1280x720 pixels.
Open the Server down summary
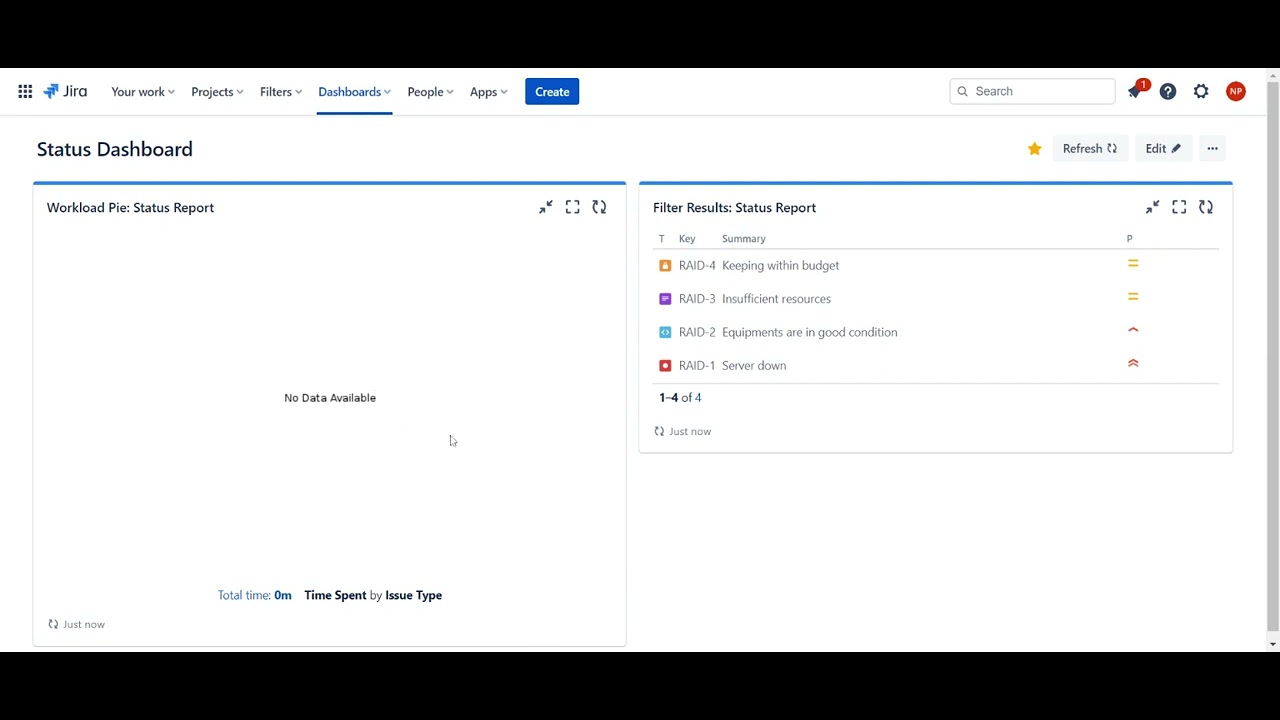(754, 366)
